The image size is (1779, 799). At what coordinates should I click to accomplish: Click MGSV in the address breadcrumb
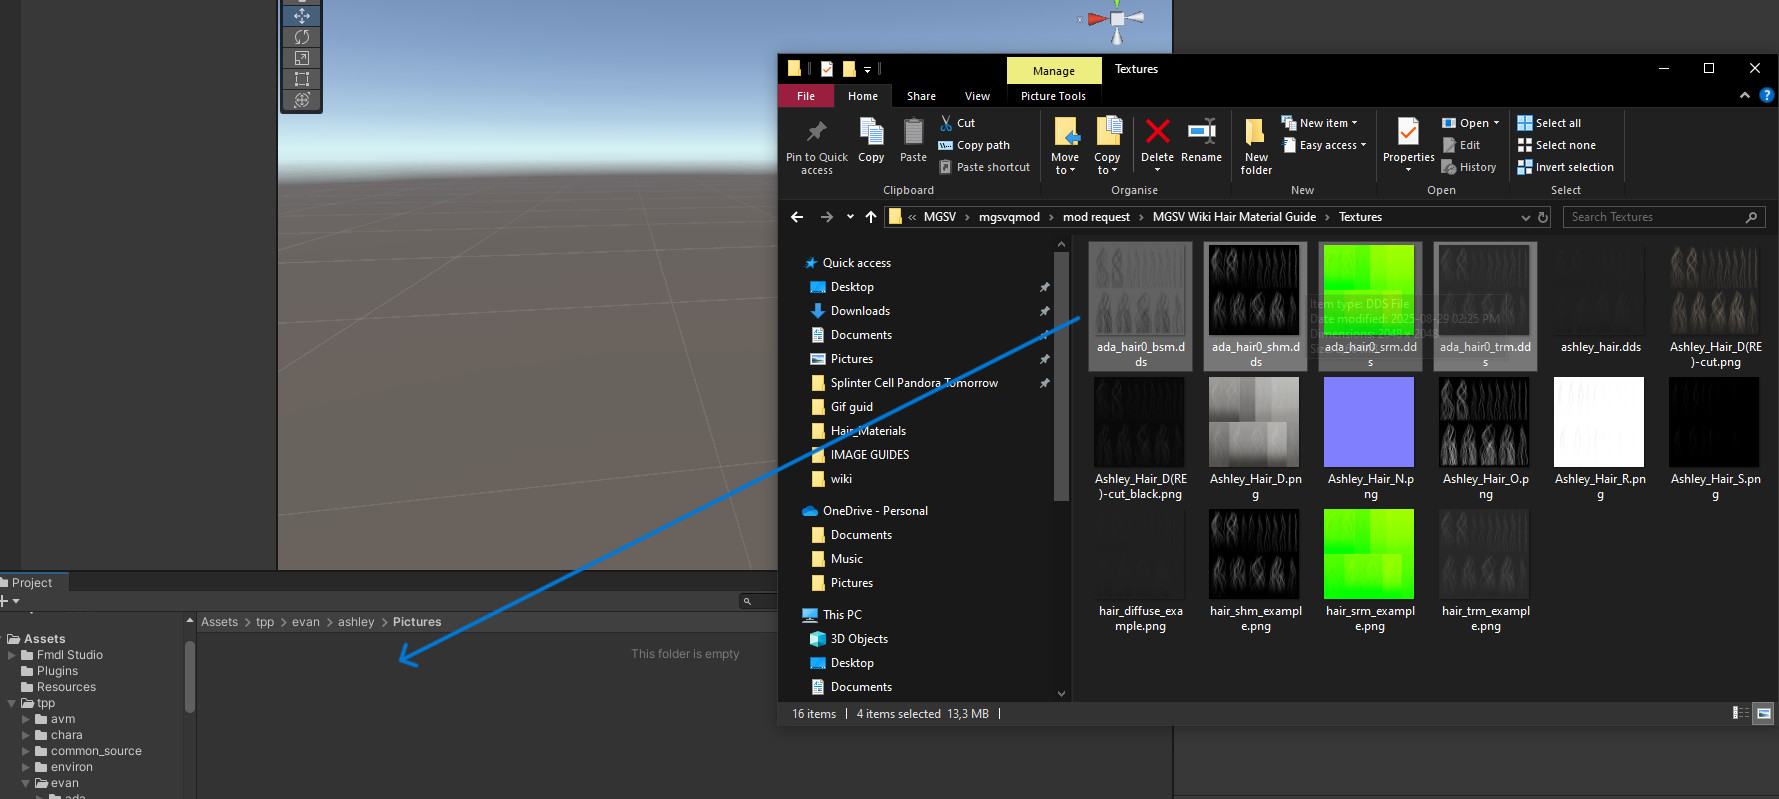pos(939,217)
